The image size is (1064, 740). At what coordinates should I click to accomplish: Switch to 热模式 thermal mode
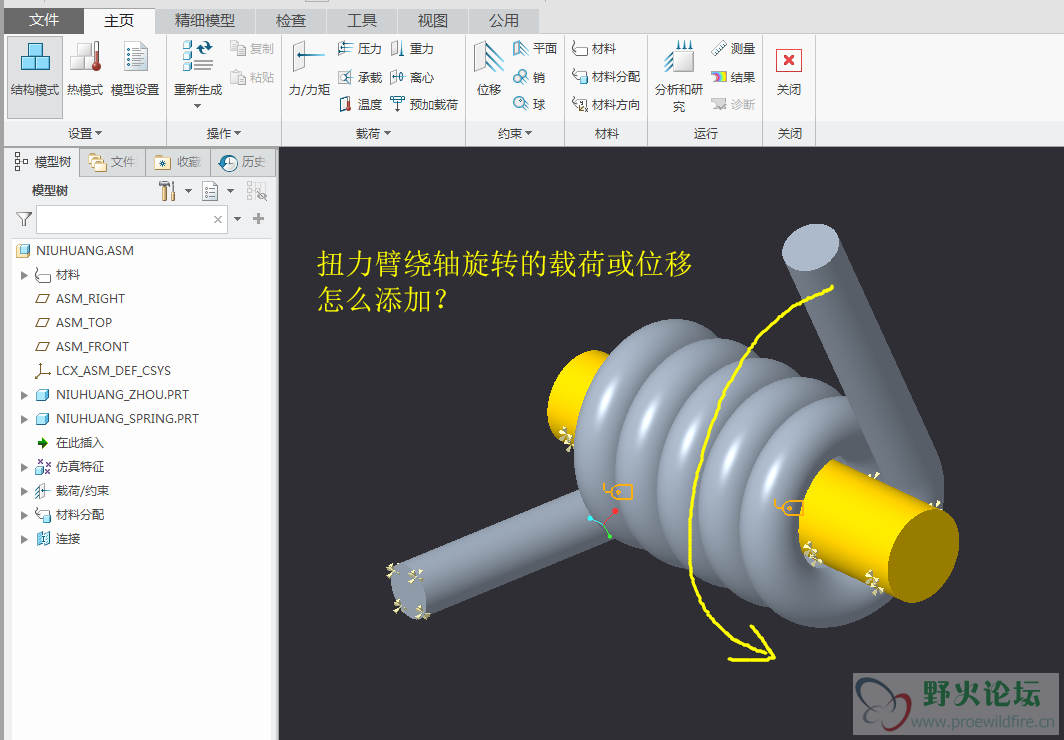(85, 70)
